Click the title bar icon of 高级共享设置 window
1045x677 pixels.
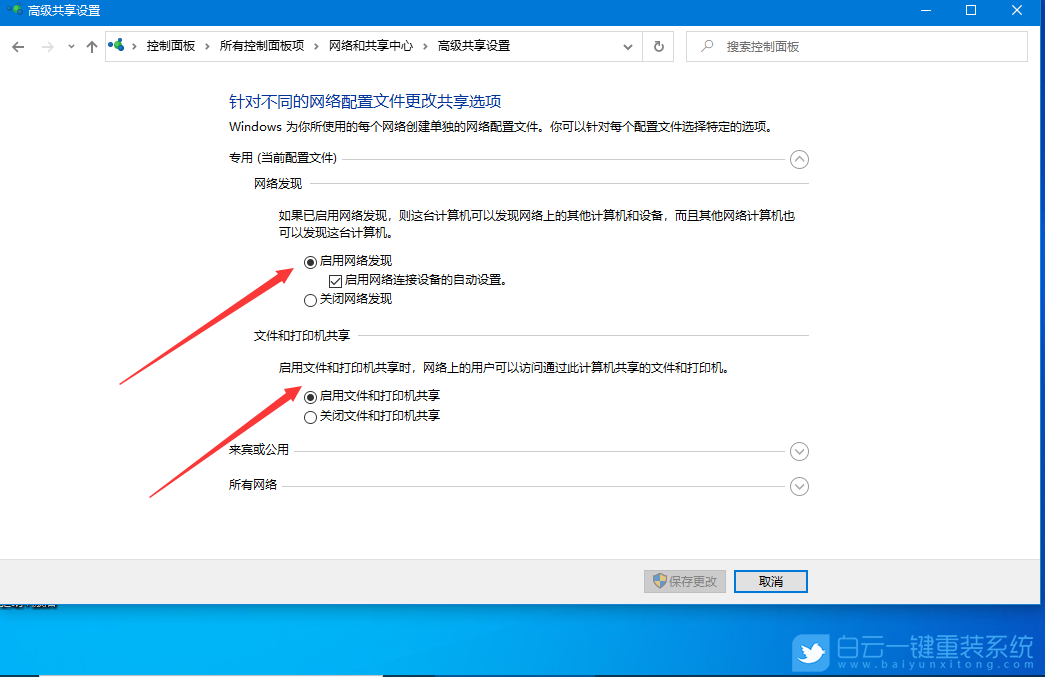(12, 11)
